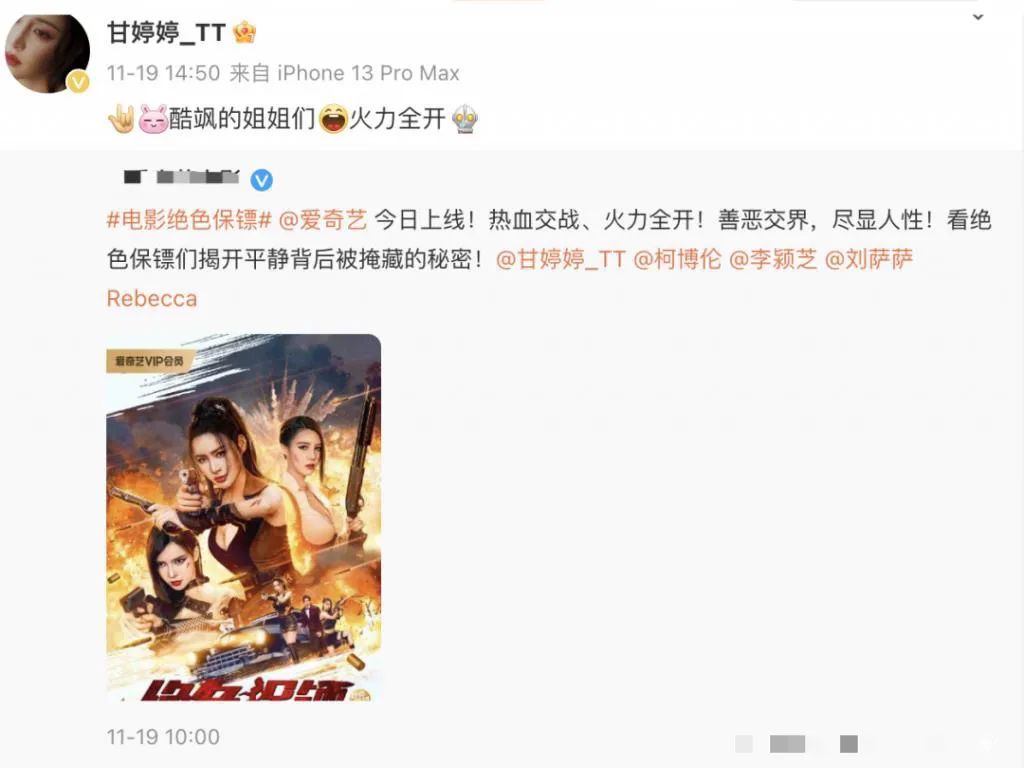Open the poster's profile avatar

(x=47, y=52)
